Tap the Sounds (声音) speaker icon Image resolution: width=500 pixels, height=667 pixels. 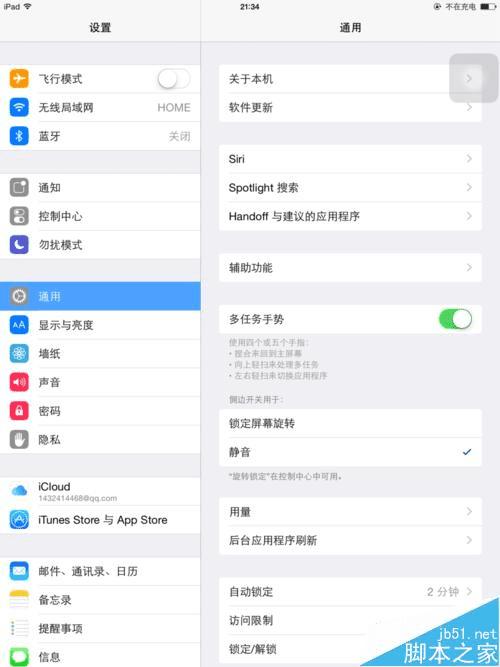coord(19,382)
